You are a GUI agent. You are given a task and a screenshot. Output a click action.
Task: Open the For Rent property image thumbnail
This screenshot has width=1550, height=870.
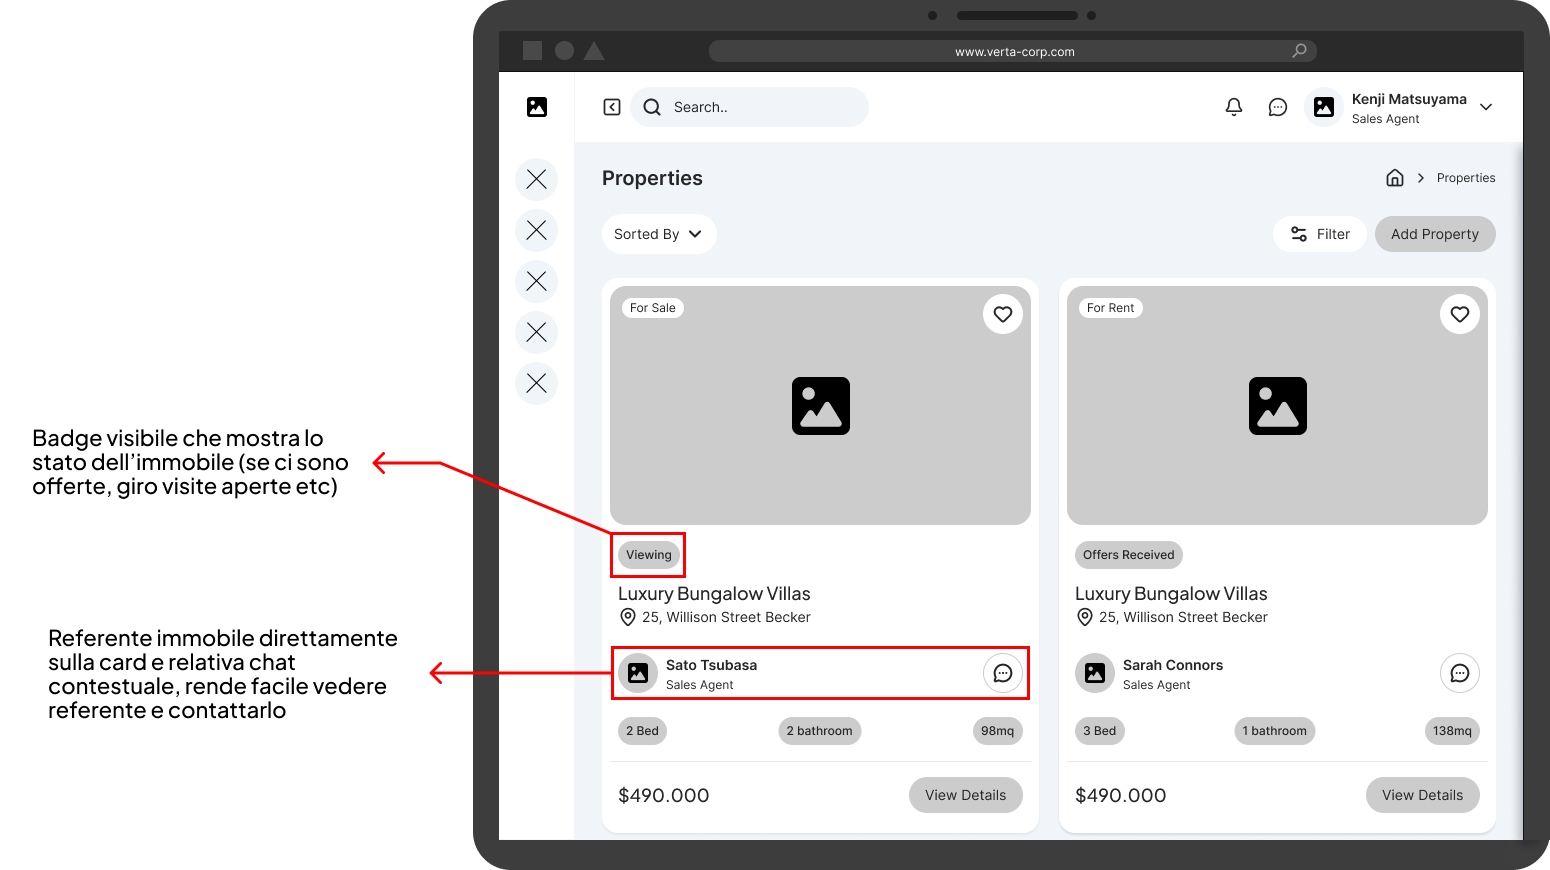pyautogui.click(x=1277, y=405)
